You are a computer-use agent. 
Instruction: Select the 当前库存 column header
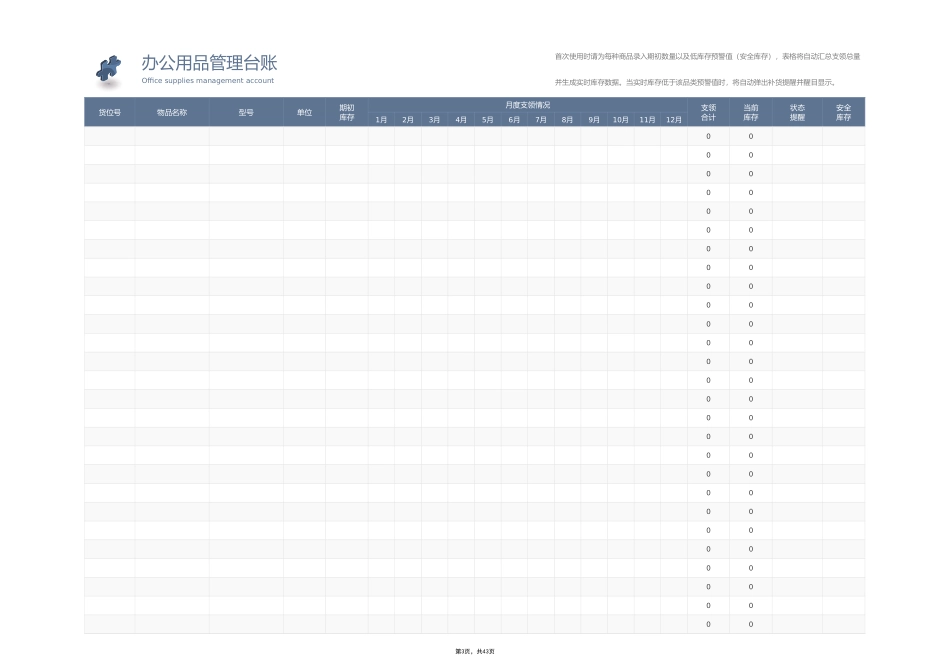[x=750, y=112]
